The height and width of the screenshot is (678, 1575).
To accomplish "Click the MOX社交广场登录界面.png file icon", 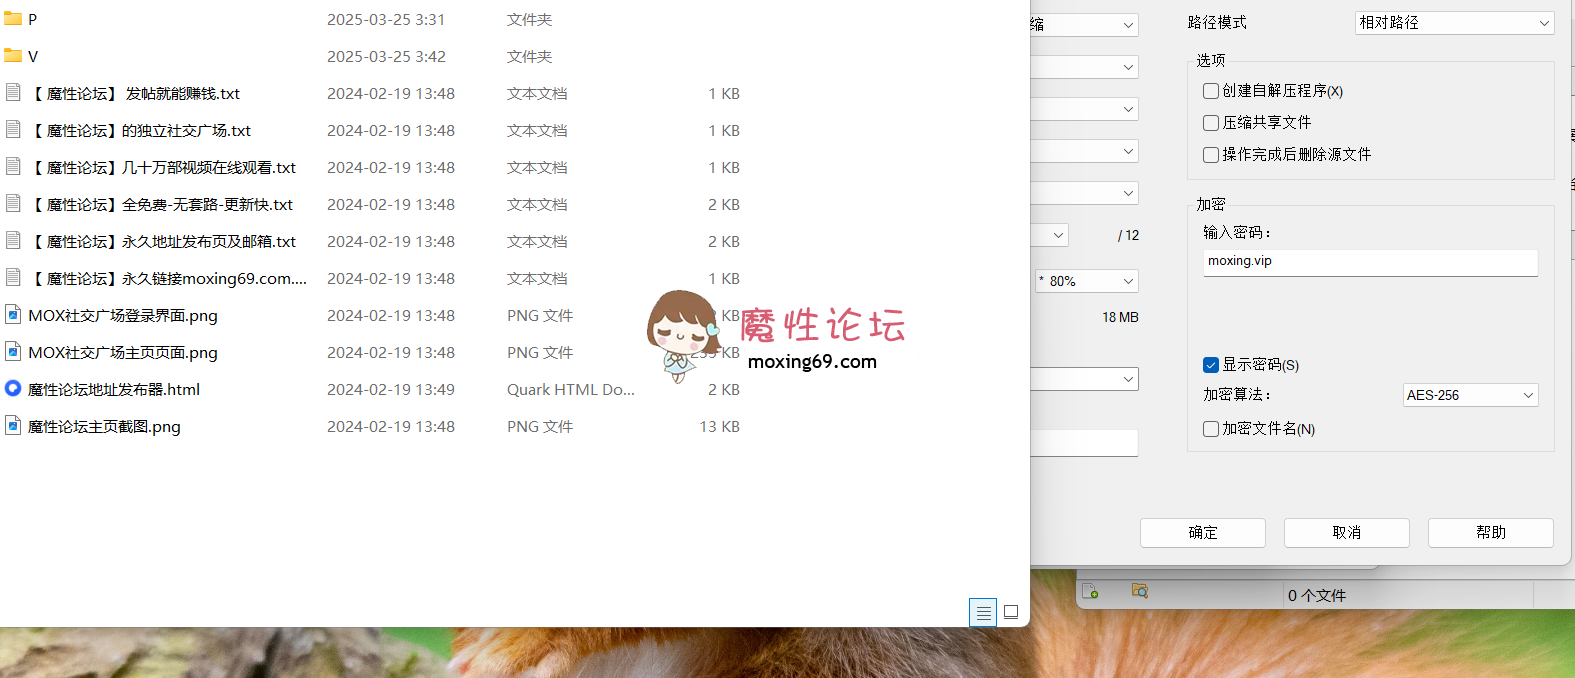I will point(13,315).
